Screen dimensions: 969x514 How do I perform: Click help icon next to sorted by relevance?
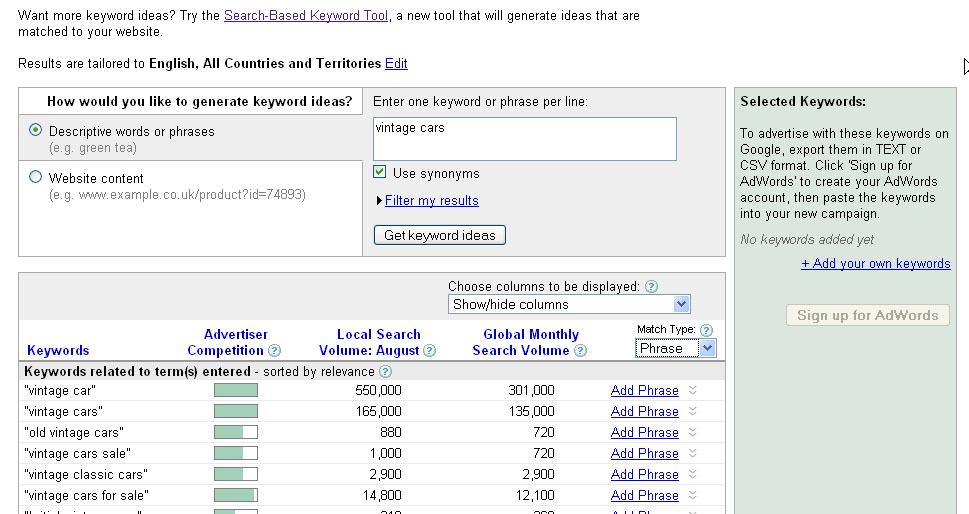[385, 372]
